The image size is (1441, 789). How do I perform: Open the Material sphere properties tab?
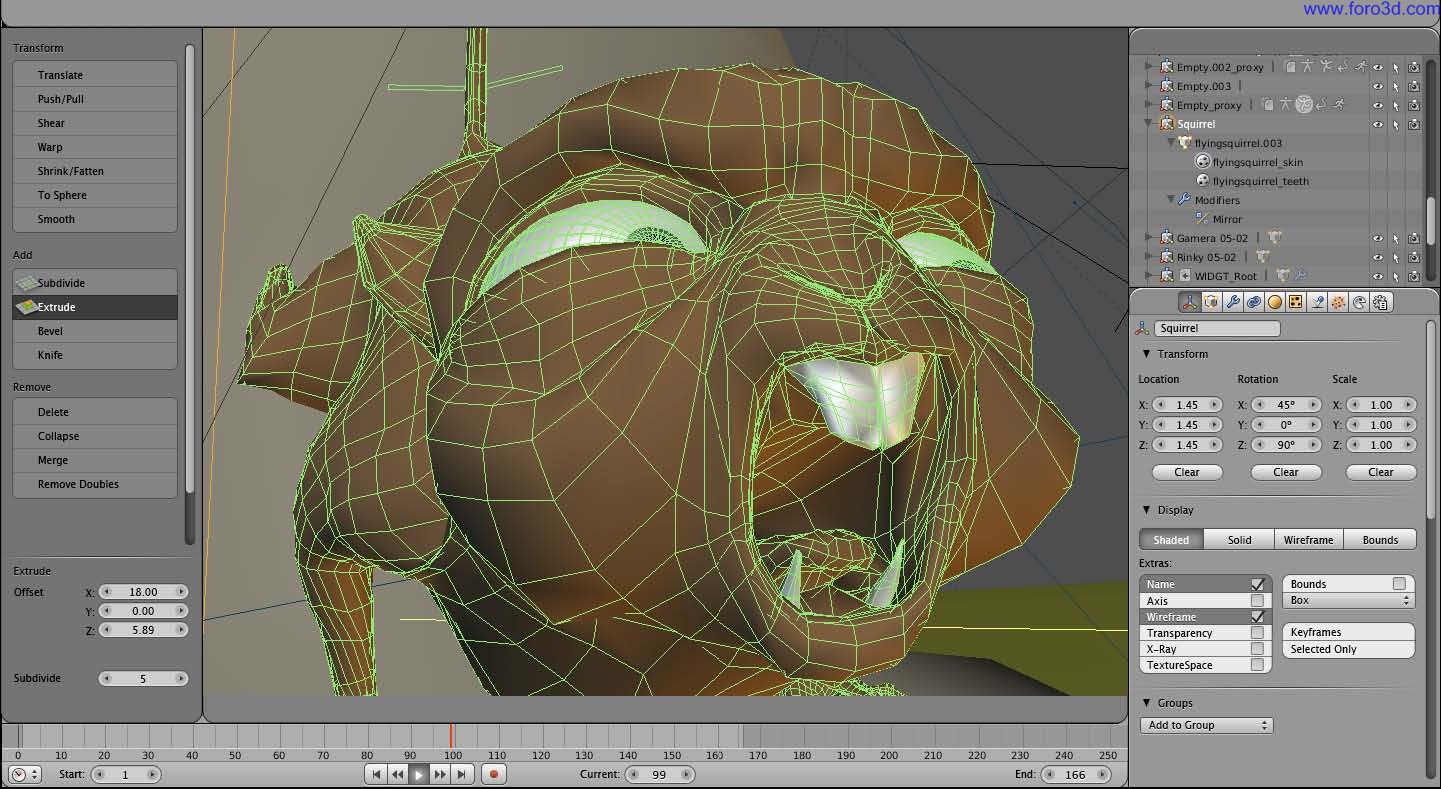click(x=1275, y=302)
